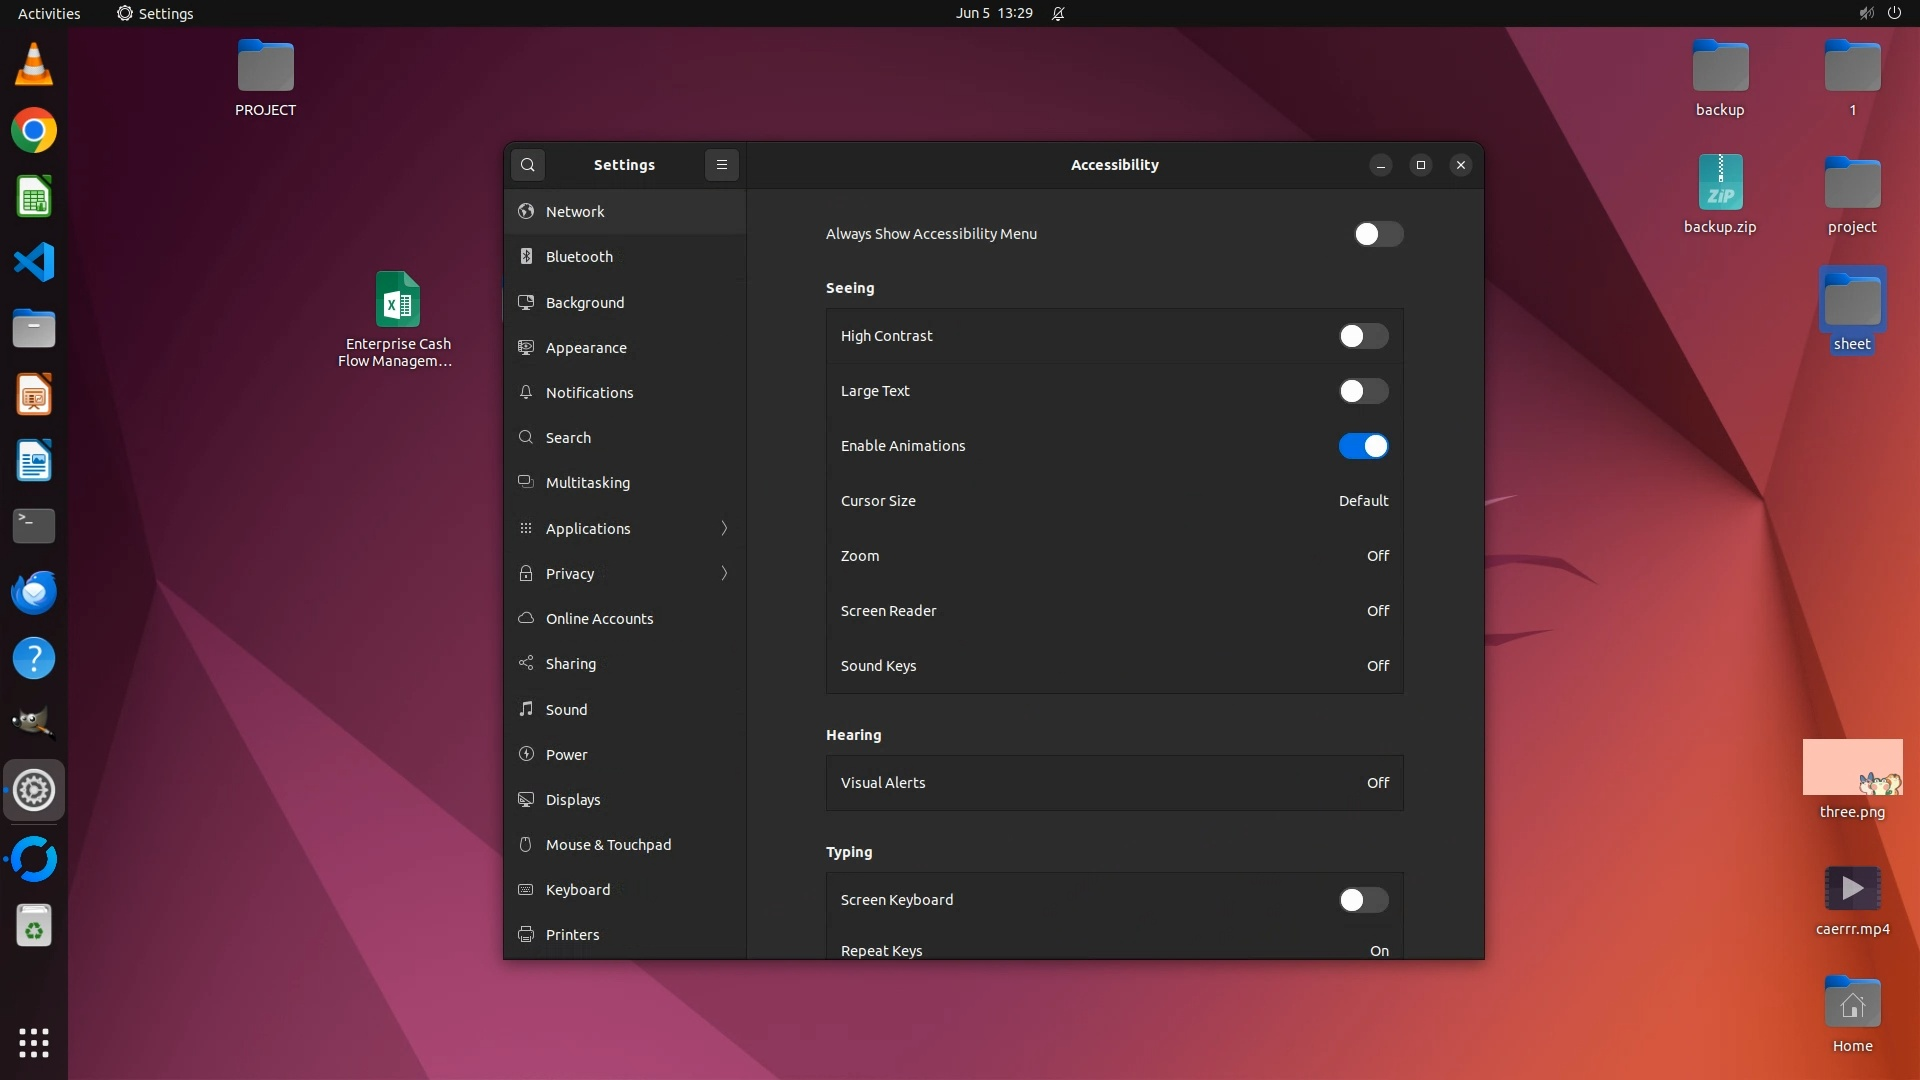Select Keyboard in the settings sidebar
This screenshot has width=1920, height=1080.
pos(578,890)
